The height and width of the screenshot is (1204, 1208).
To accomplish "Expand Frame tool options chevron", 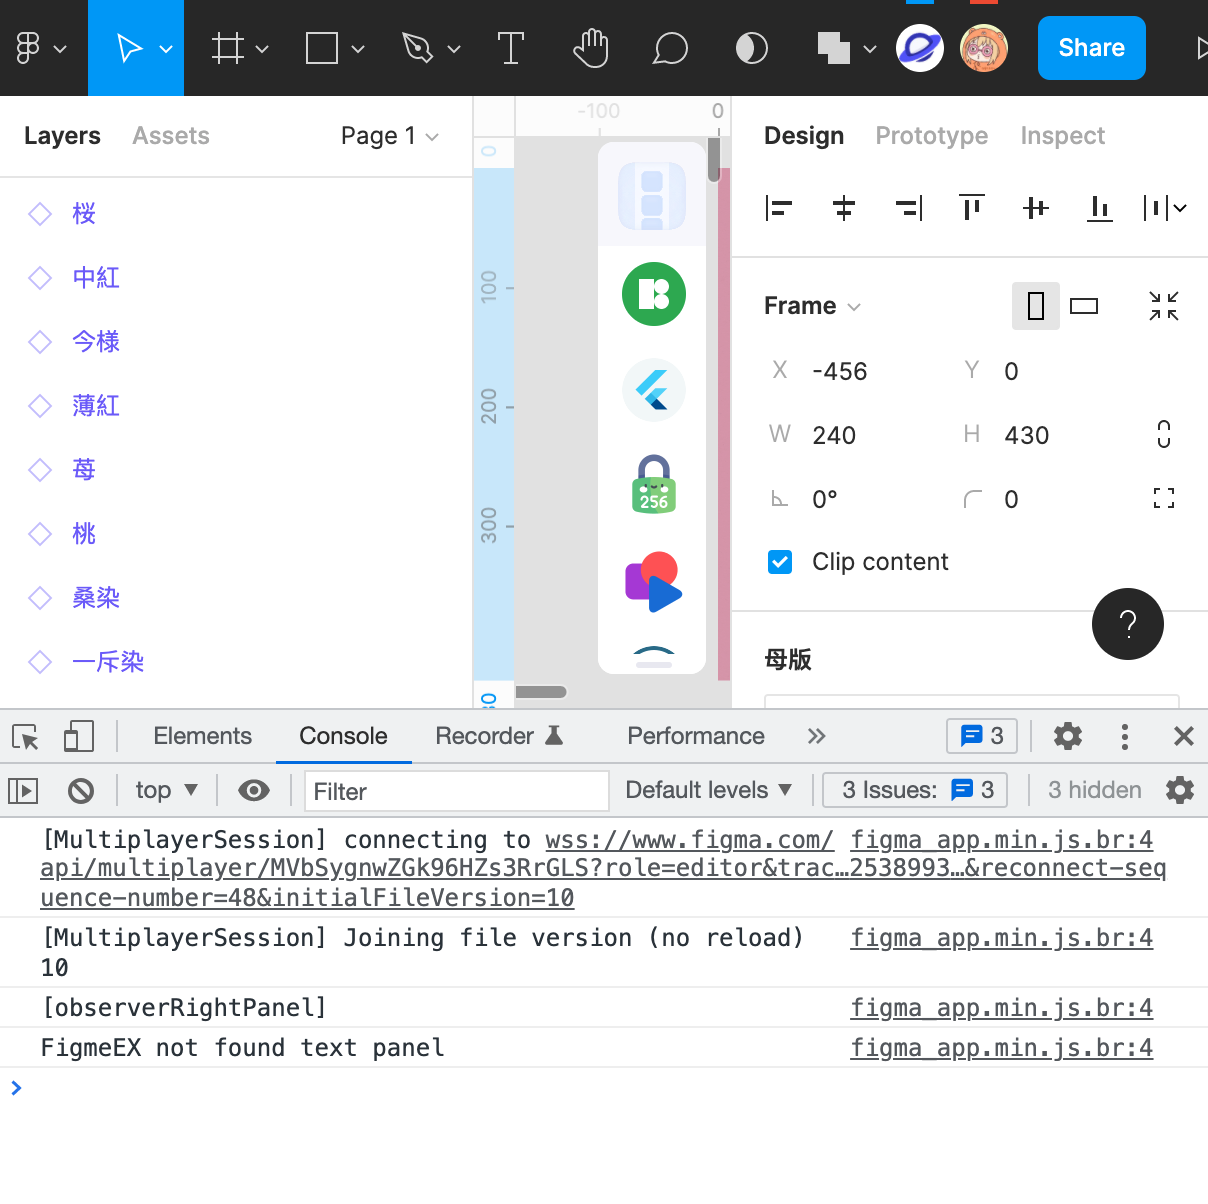I will click(x=262, y=48).
